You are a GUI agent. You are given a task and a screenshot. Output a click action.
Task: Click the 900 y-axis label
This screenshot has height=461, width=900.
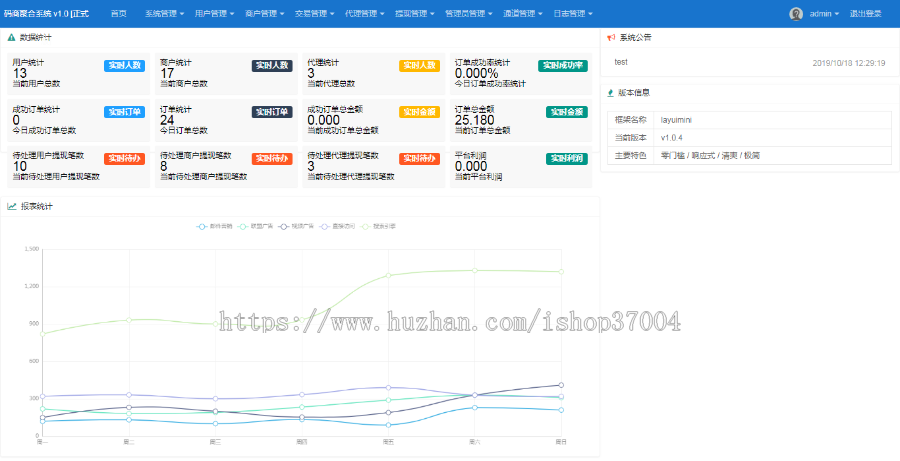click(x=34, y=324)
